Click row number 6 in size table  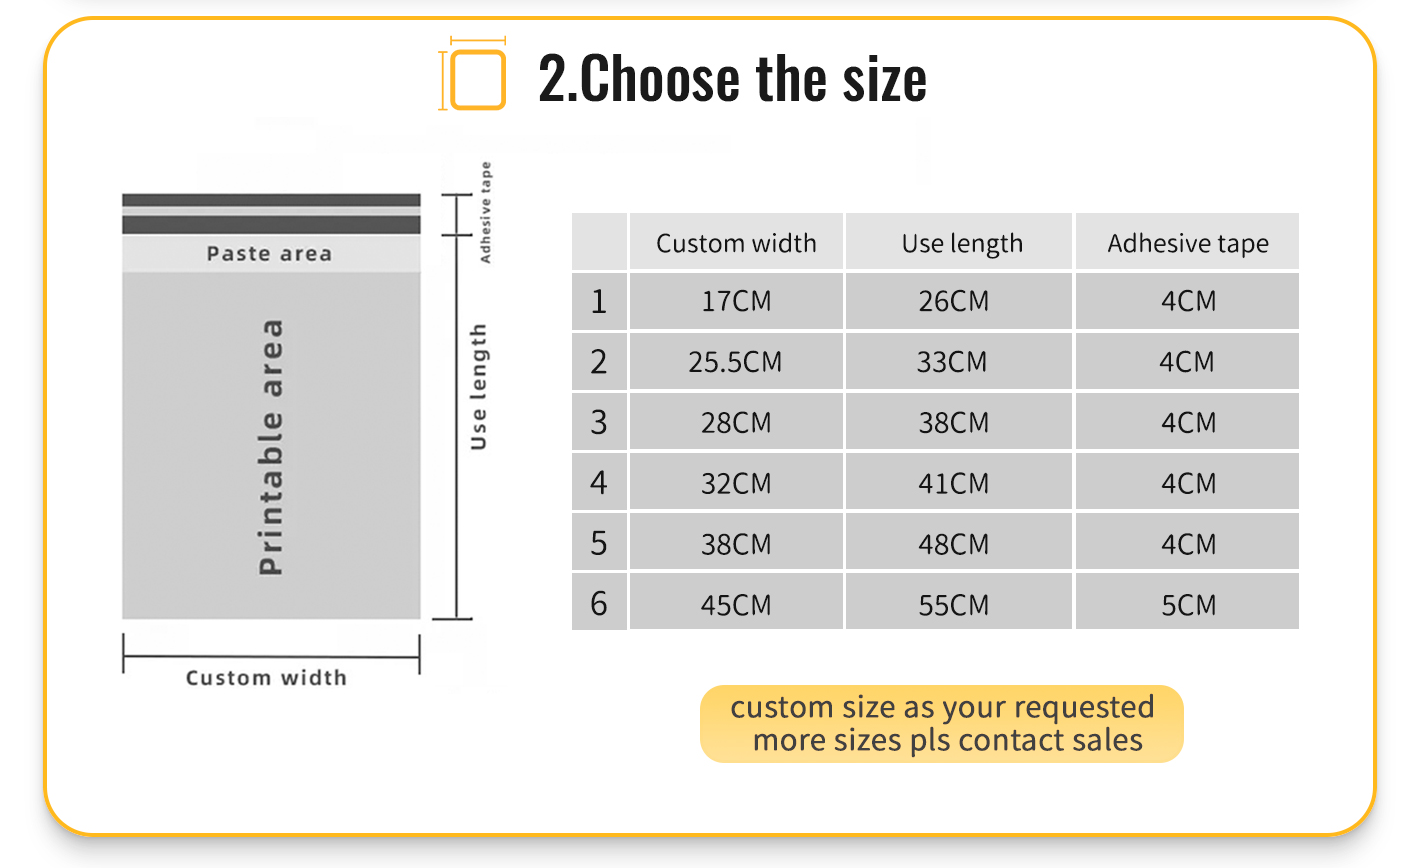pyautogui.click(x=599, y=603)
